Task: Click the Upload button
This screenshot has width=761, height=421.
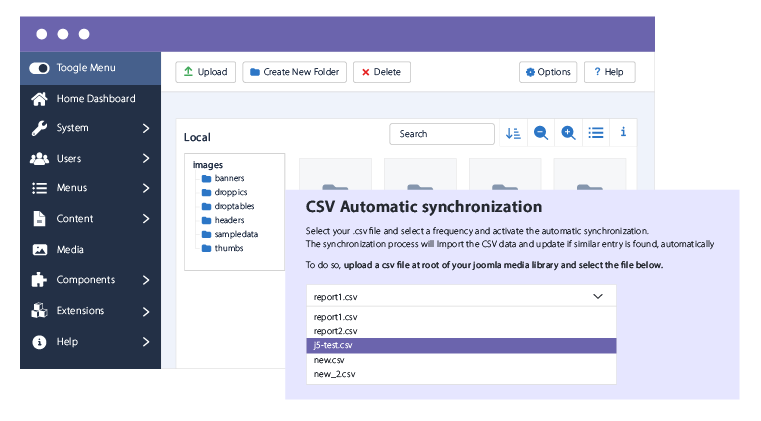Action: point(205,72)
